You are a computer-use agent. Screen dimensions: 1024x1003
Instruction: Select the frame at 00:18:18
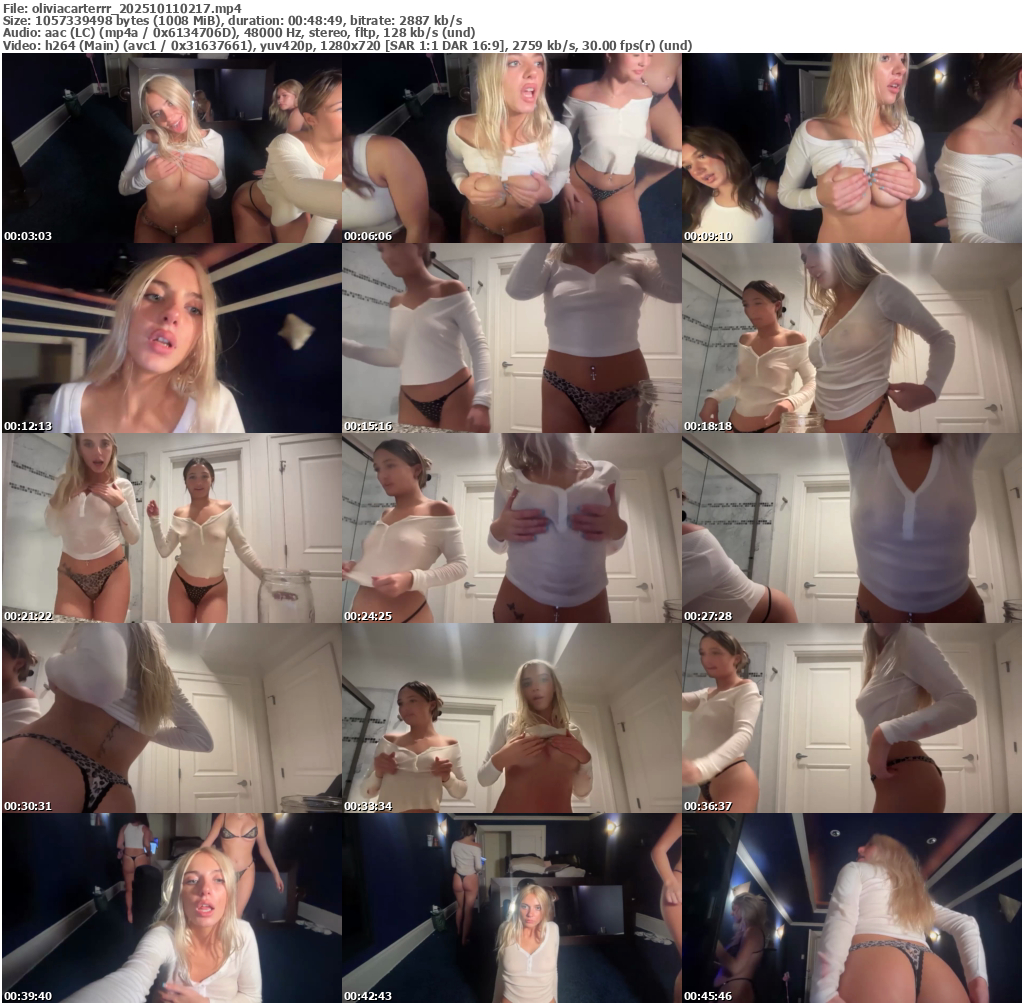coord(852,338)
